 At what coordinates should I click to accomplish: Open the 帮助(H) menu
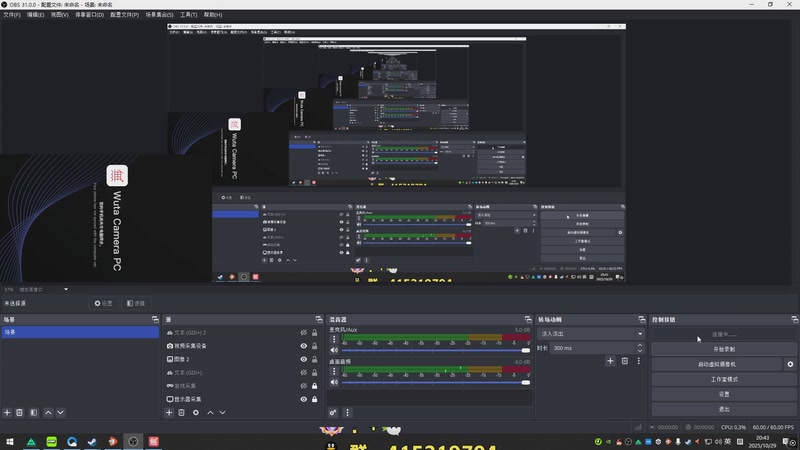[213, 15]
